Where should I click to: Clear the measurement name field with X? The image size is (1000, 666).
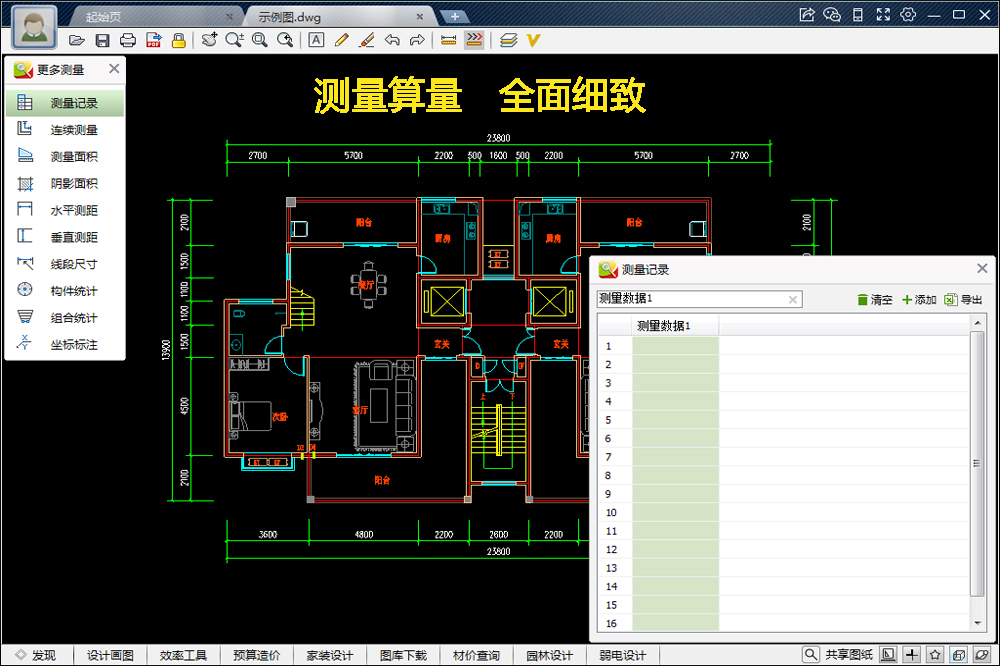coord(793,299)
